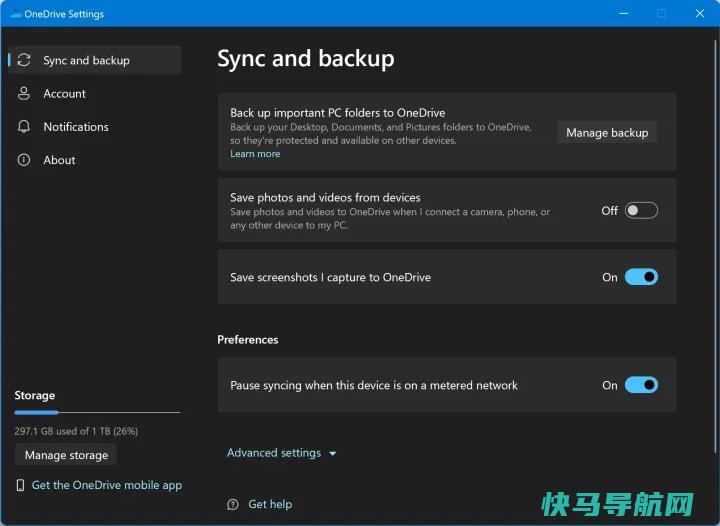Disable pause syncing on metered network
This screenshot has width=720, height=526.
pos(641,385)
